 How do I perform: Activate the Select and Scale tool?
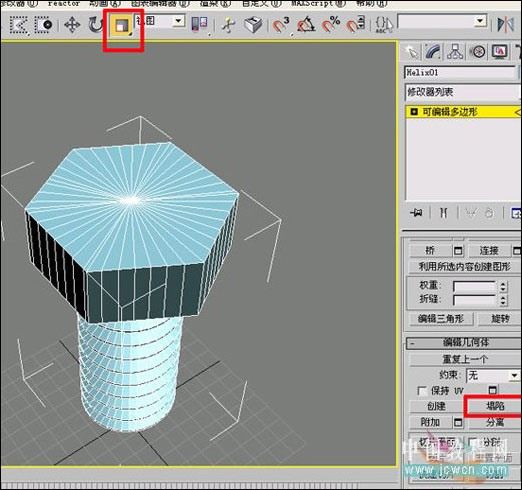click(x=122, y=25)
